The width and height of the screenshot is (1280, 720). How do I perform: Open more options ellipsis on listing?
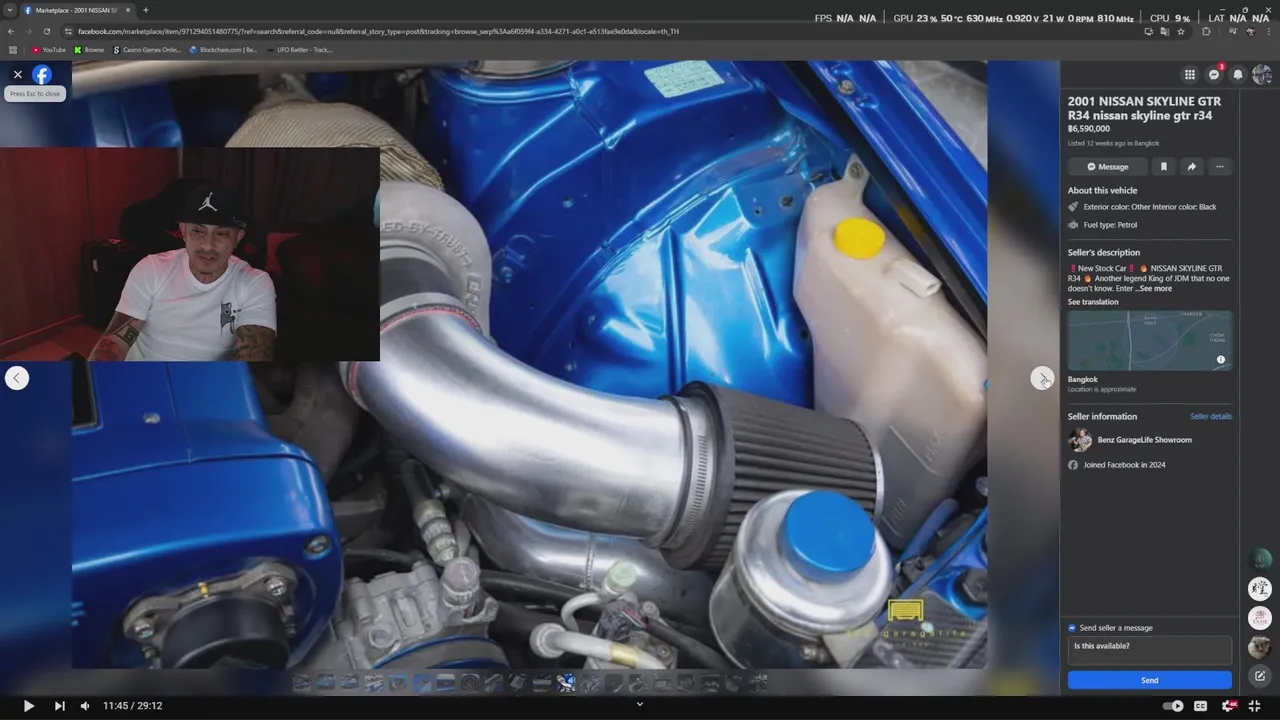click(1219, 167)
